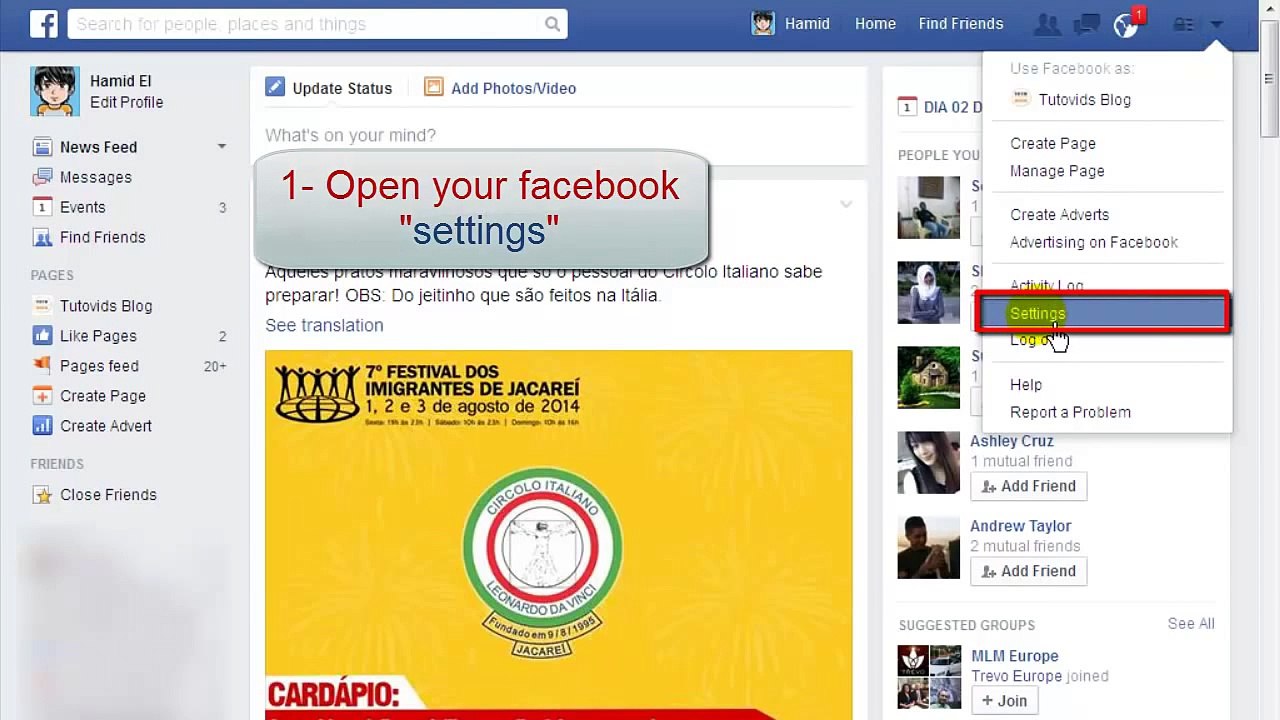Open Ashley Cruz's profile name link
The width and height of the screenshot is (1280, 720).
coord(1012,441)
